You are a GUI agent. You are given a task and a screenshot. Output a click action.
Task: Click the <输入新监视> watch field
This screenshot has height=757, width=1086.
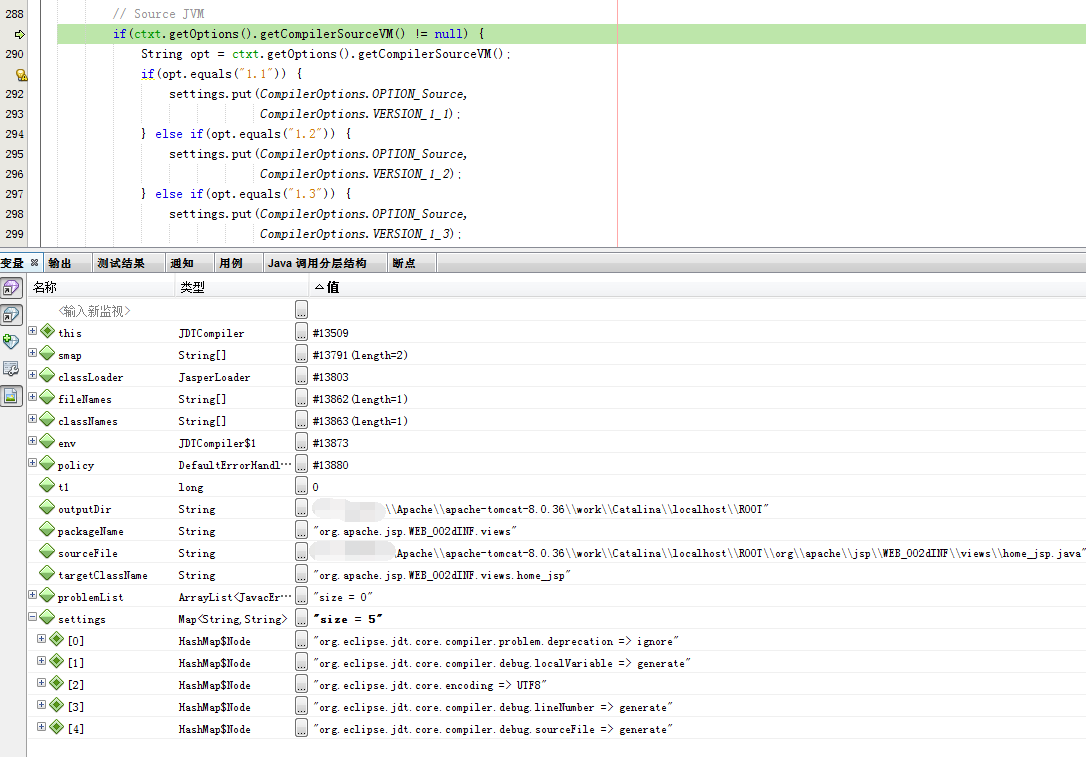click(94, 311)
